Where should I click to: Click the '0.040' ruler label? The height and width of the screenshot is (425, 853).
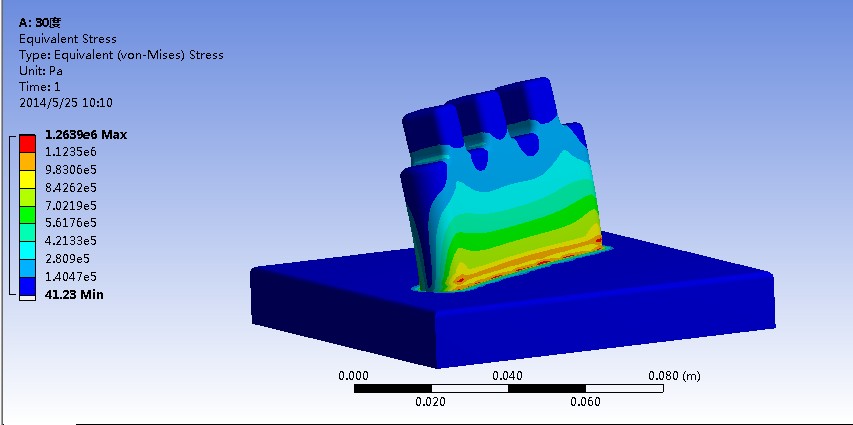pyautogui.click(x=507, y=375)
